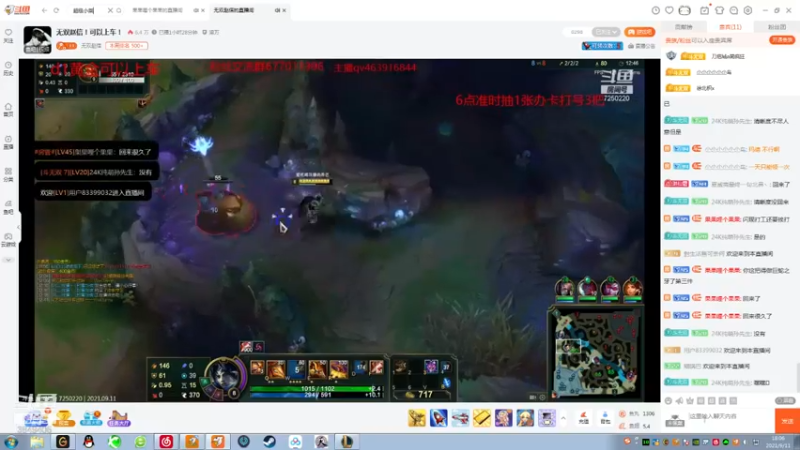
Task: Open the followed dropdown button
Action: 606,32
